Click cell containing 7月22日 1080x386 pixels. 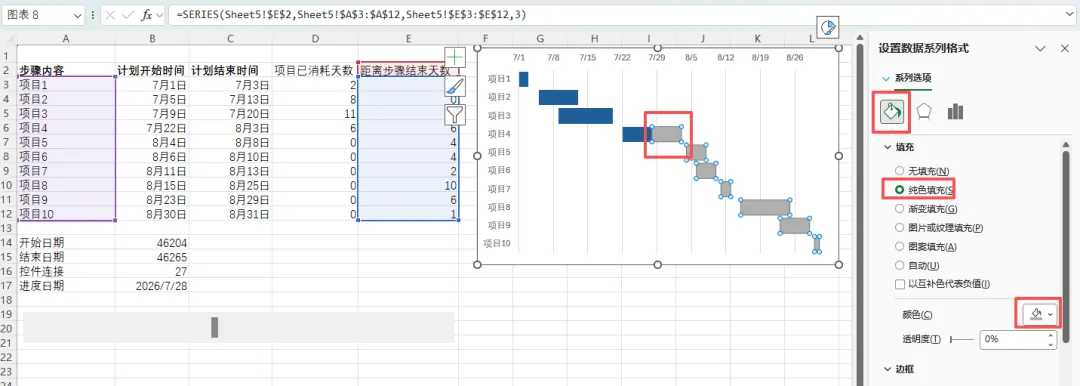pyautogui.click(x=152, y=128)
